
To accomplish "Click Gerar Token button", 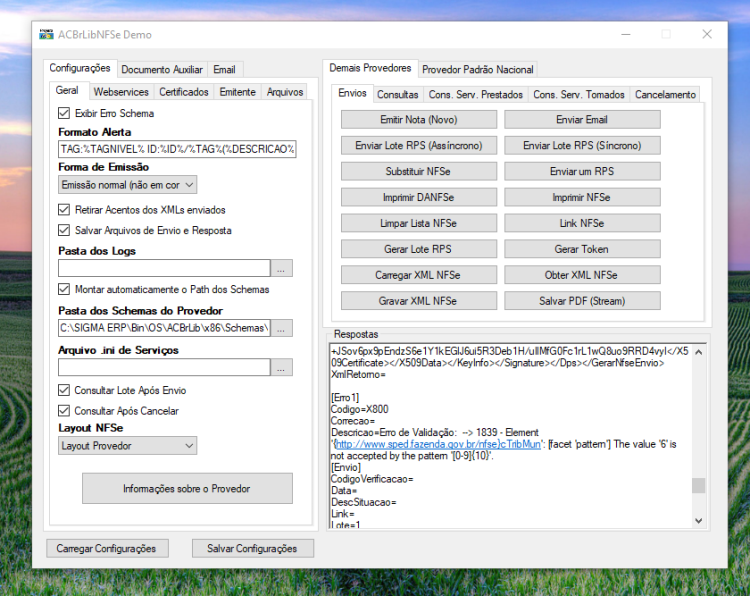I will point(582,249).
